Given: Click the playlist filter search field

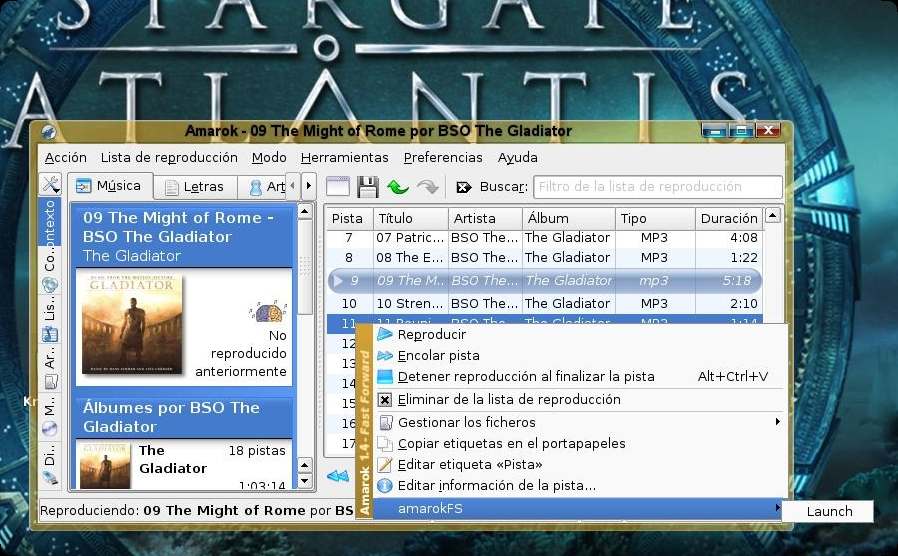Looking at the screenshot, I should click(x=657, y=187).
